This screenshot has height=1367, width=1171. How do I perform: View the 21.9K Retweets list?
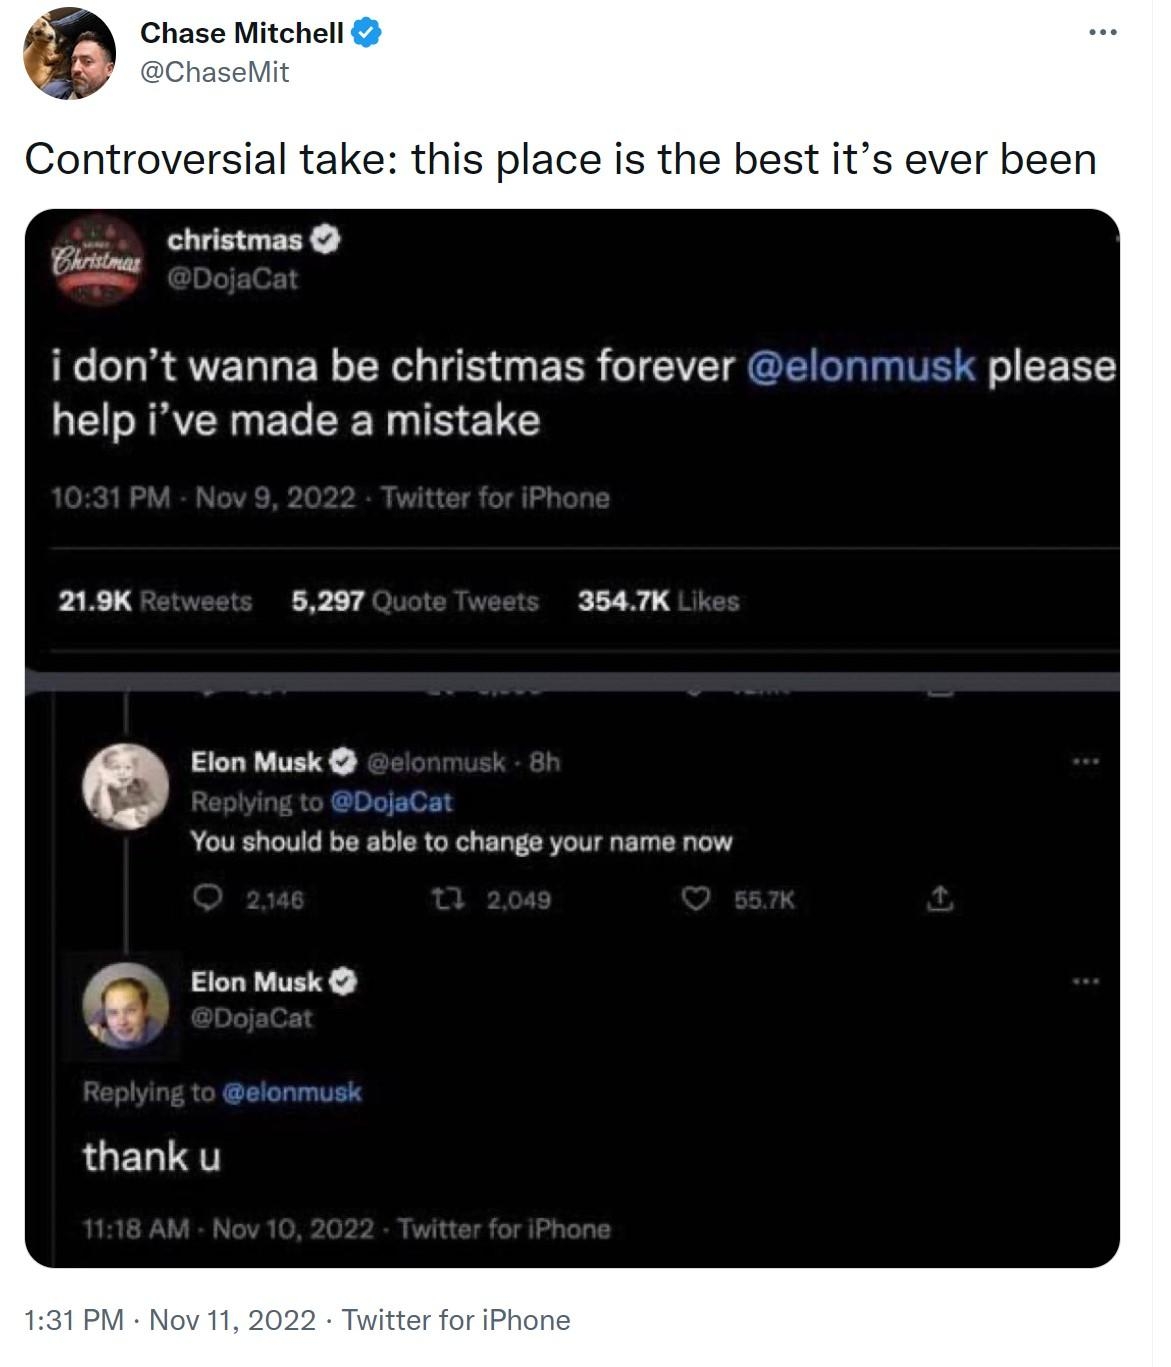155,601
